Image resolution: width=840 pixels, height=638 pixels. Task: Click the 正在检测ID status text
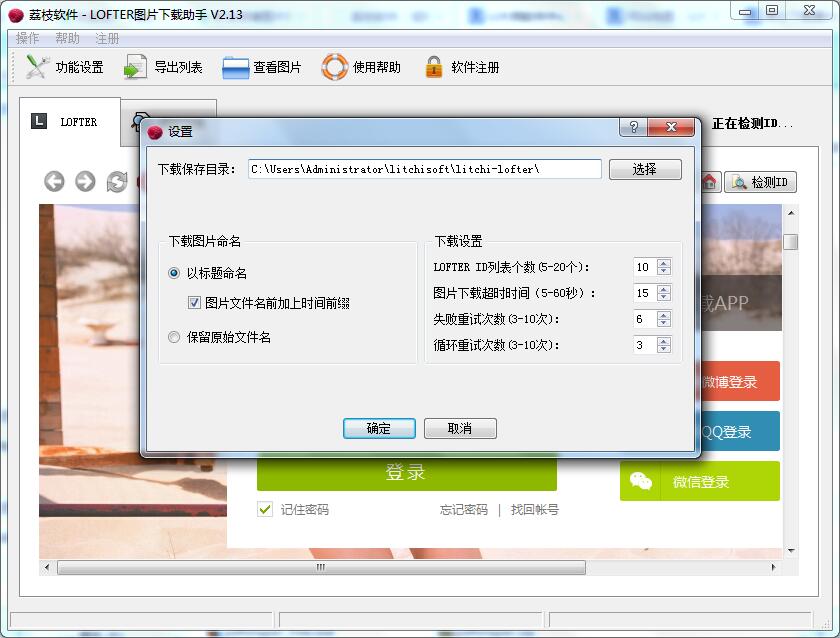[751, 124]
